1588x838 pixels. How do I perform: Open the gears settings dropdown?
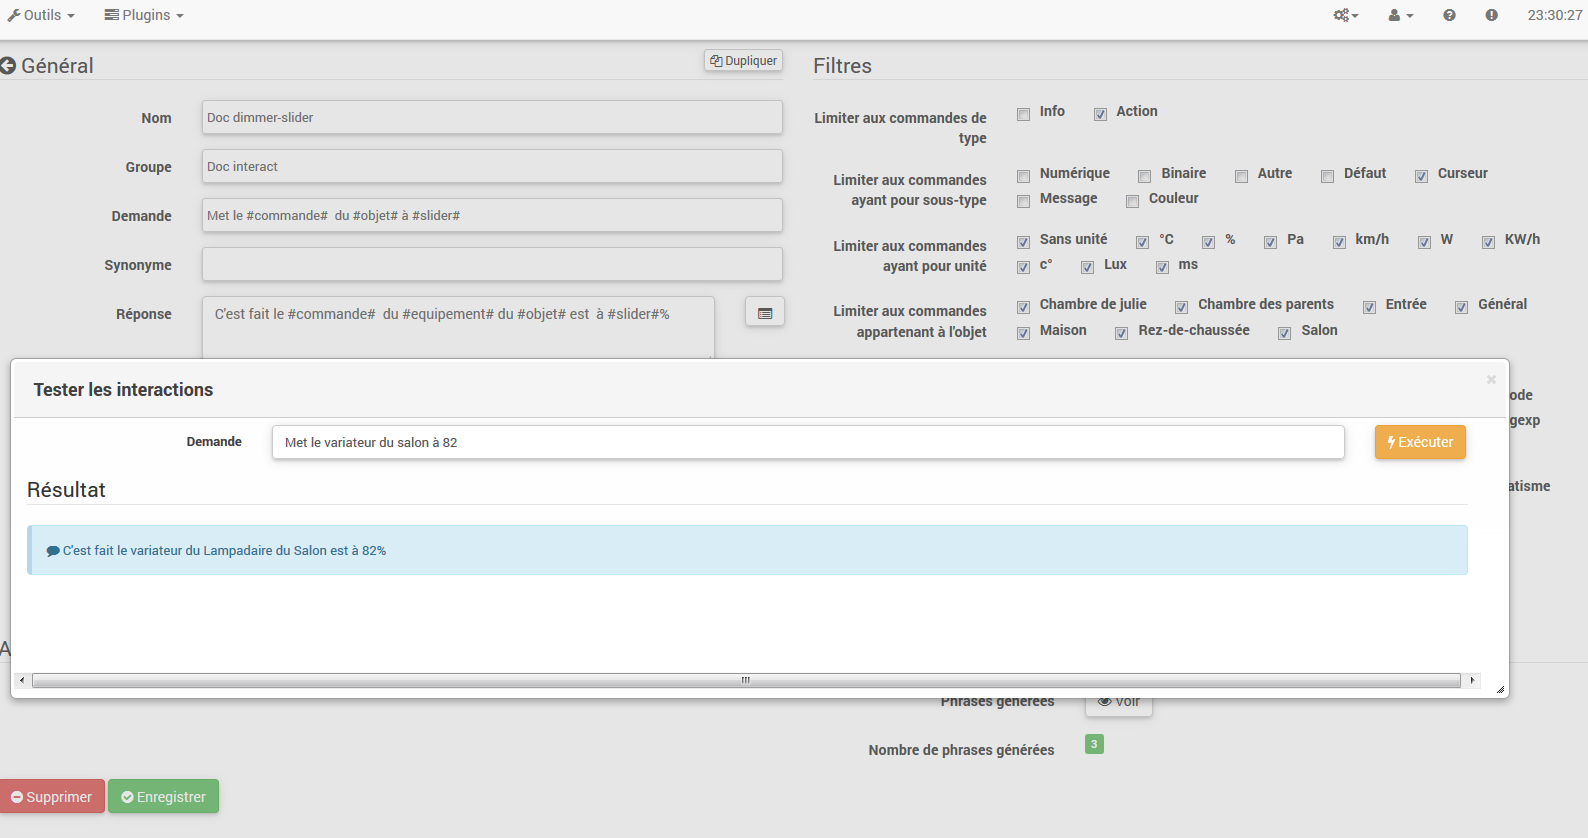pos(1345,15)
